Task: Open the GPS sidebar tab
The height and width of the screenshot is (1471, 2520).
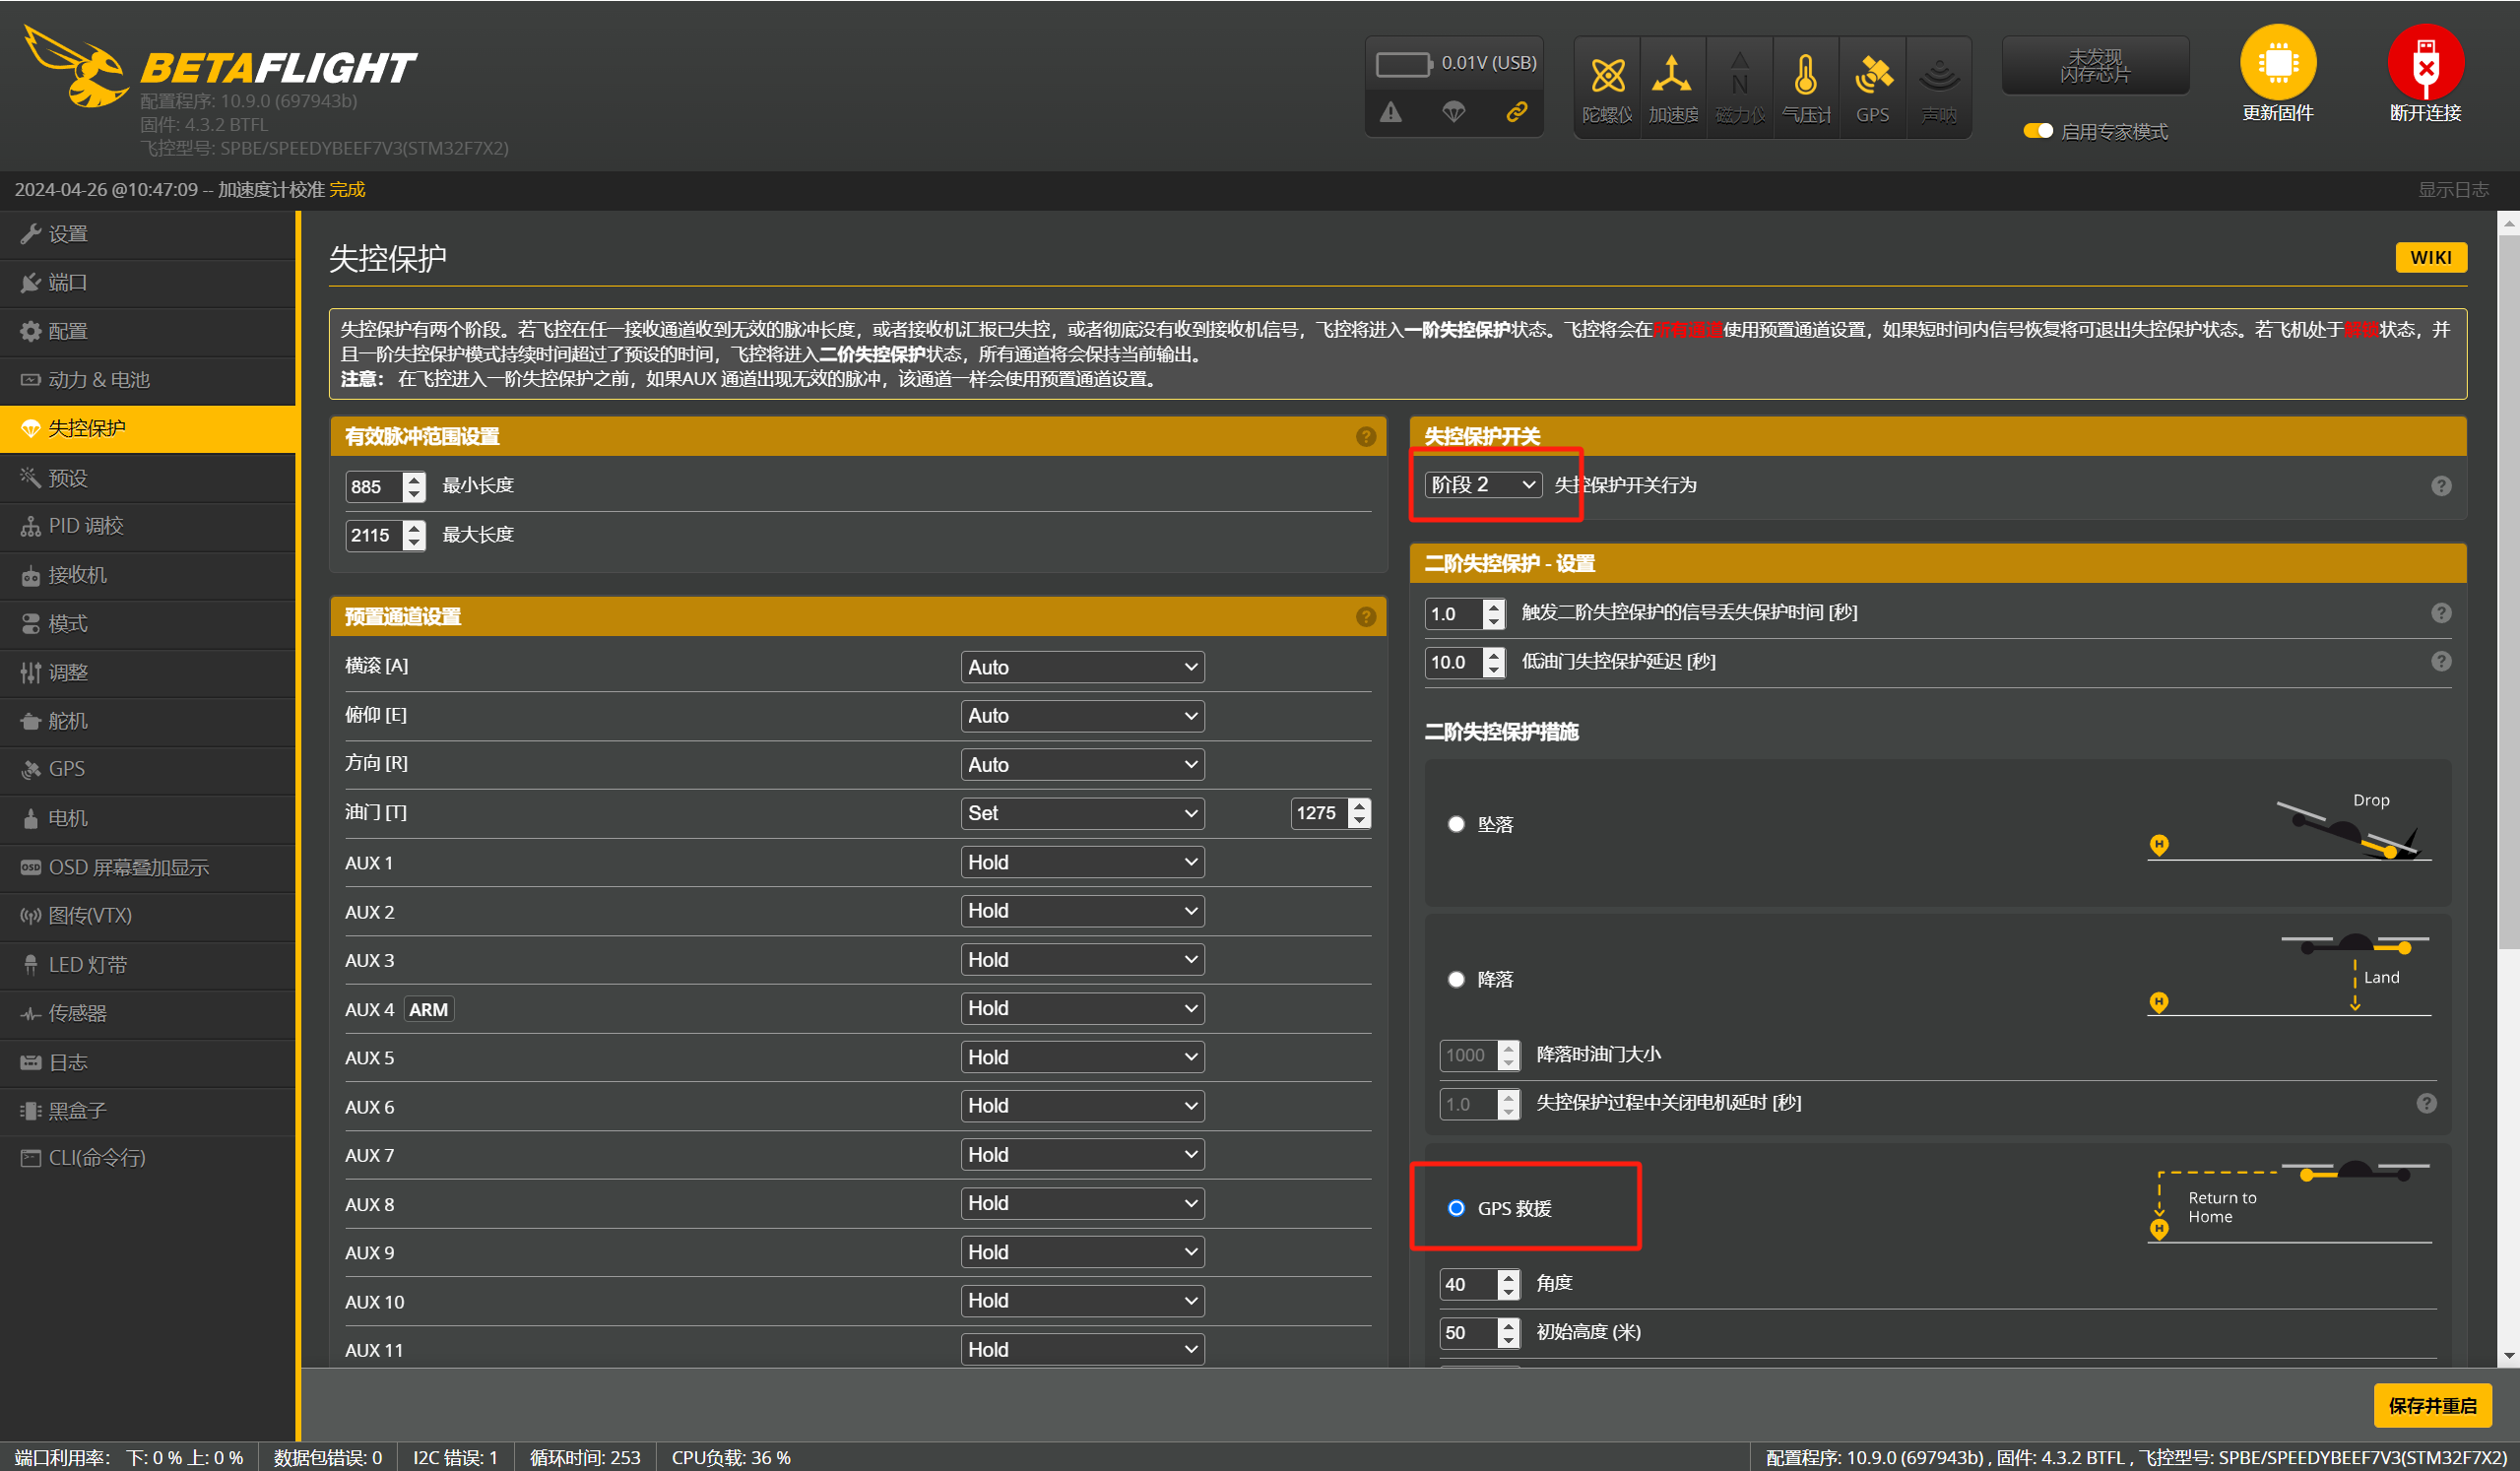Action: pos(148,769)
